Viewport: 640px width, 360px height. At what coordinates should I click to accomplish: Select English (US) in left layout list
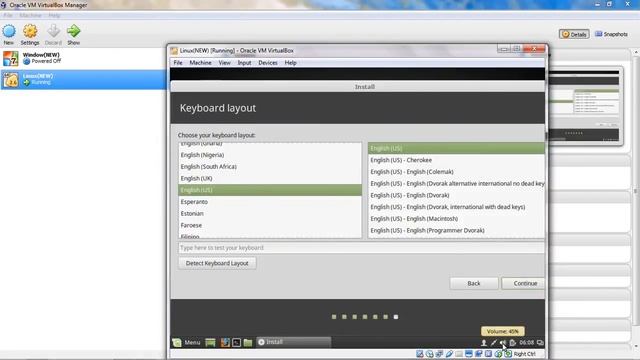(x=270, y=190)
